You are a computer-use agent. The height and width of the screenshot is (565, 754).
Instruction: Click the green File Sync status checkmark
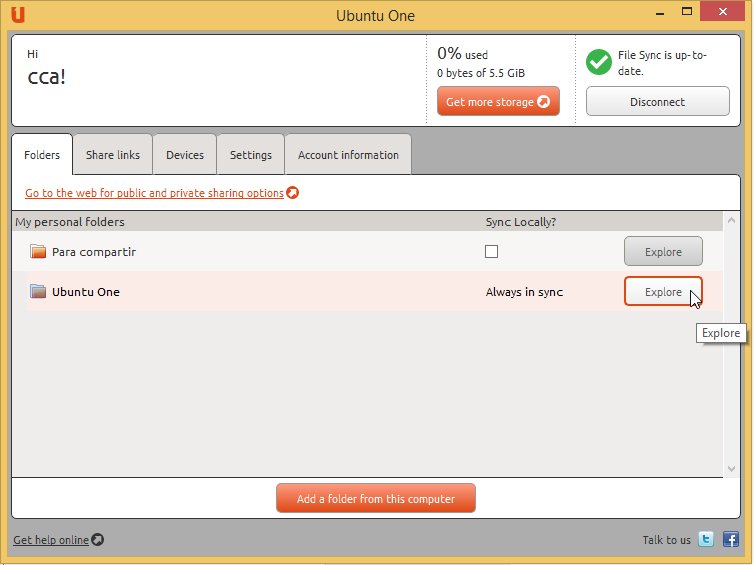[x=599, y=62]
